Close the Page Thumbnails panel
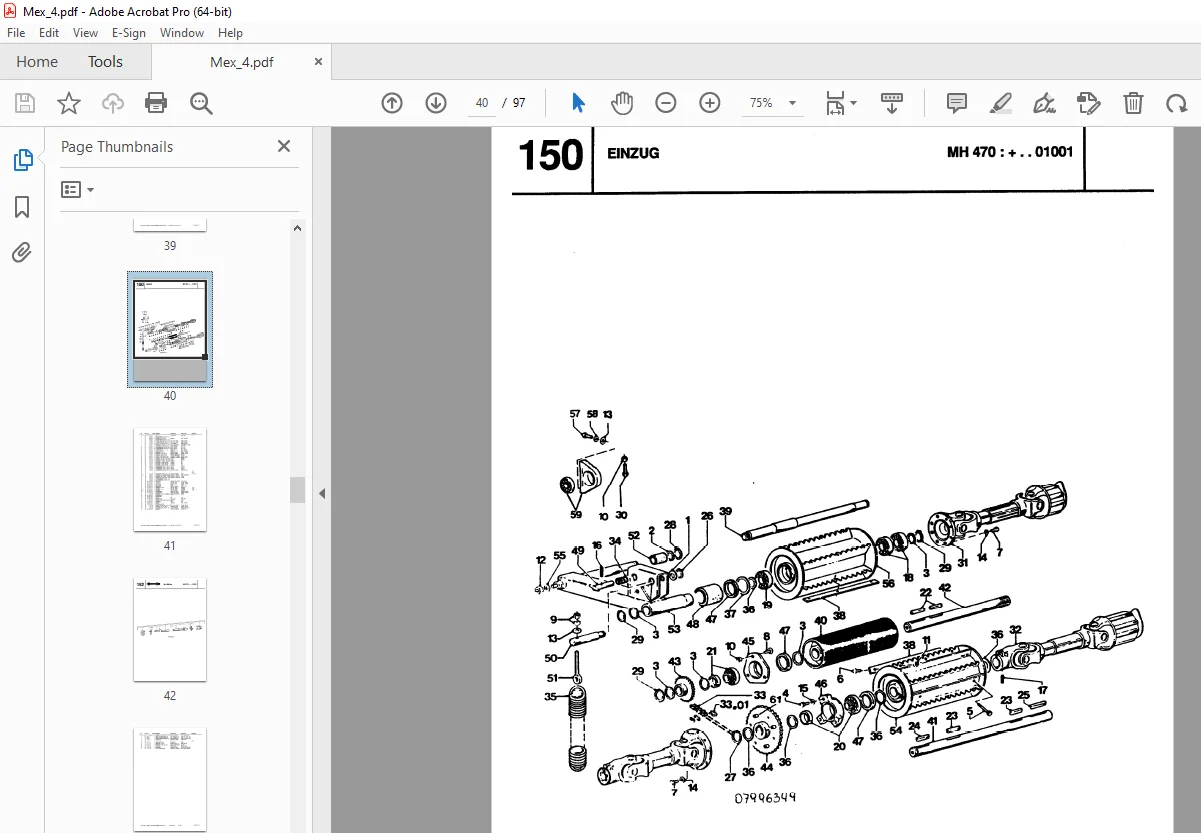1201x833 pixels. tap(284, 146)
